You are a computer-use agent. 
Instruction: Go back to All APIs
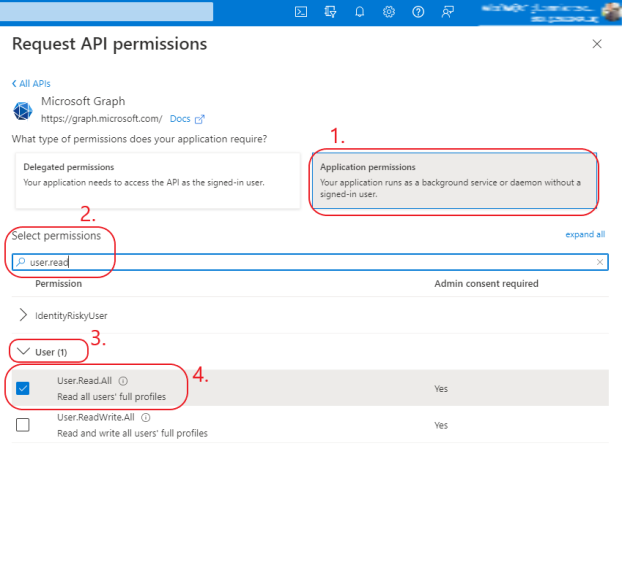[31, 83]
